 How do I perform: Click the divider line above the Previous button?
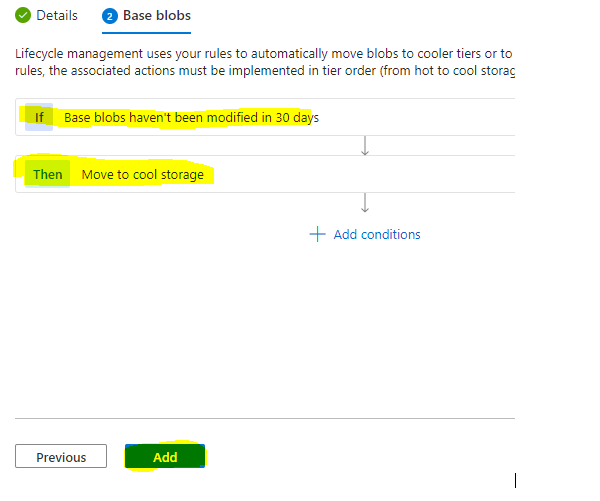pos(265,419)
